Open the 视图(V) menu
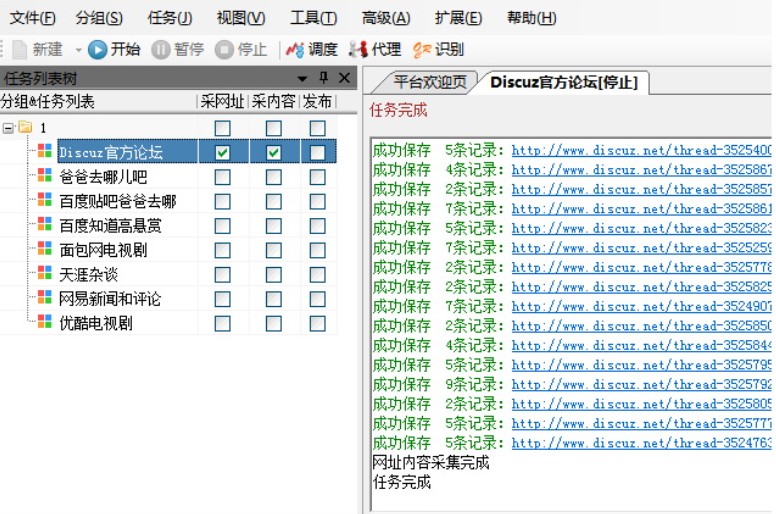This screenshot has height=514, width=776. click(x=241, y=18)
